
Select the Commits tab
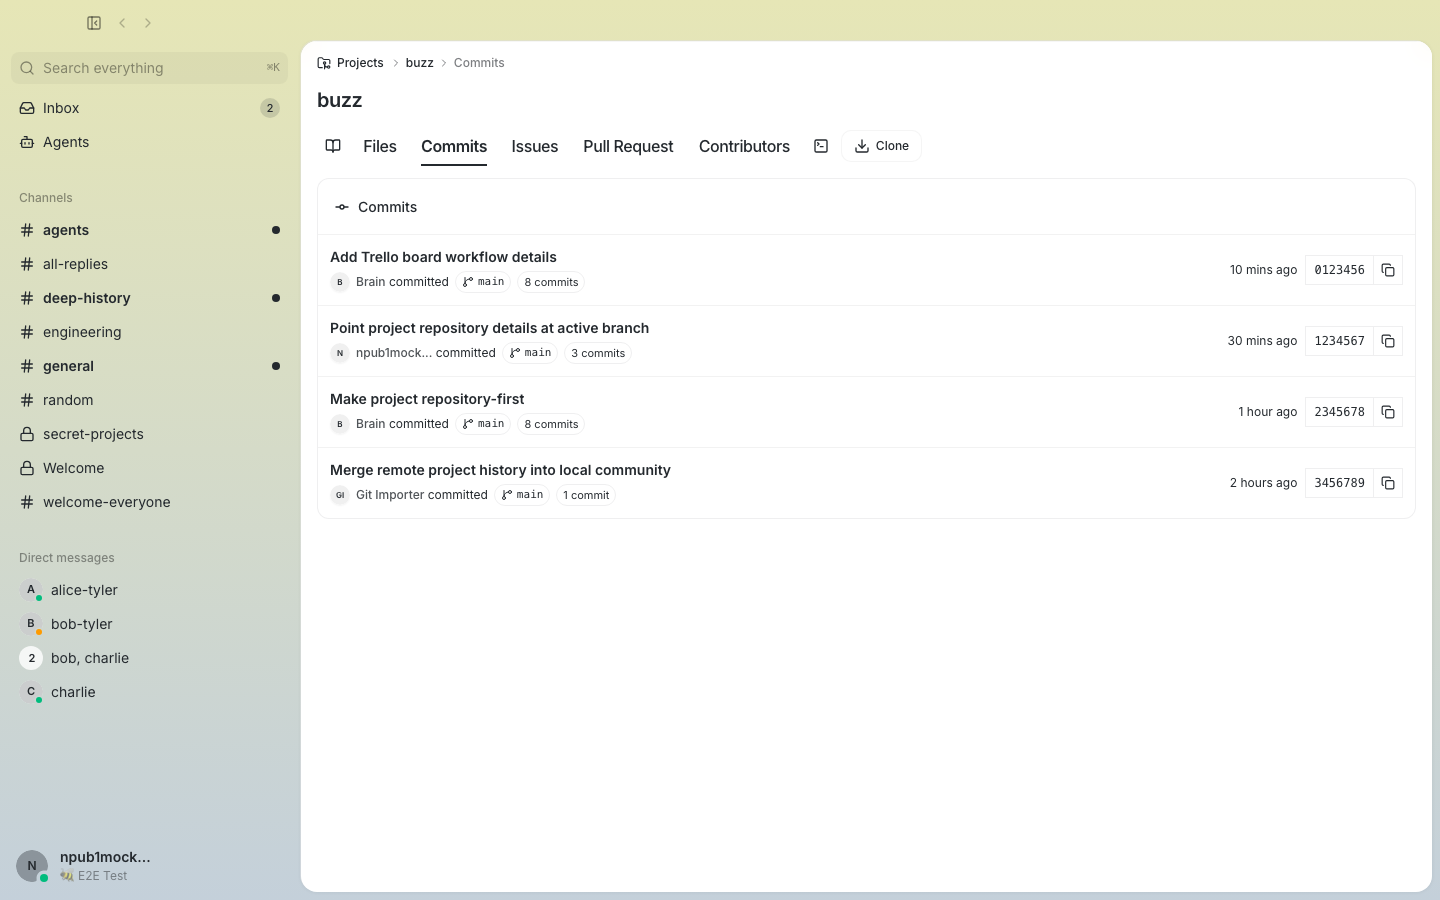[454, 146]
